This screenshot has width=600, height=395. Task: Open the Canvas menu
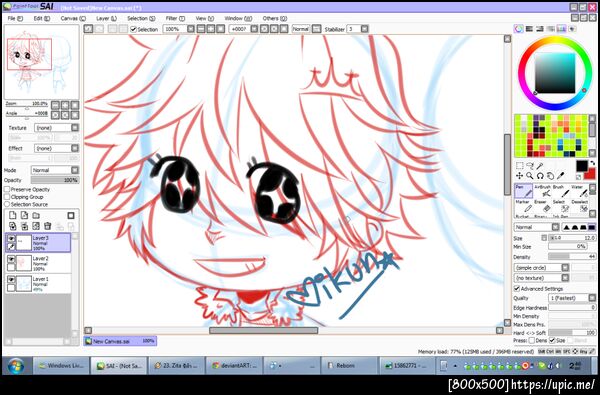pos(73,18)
